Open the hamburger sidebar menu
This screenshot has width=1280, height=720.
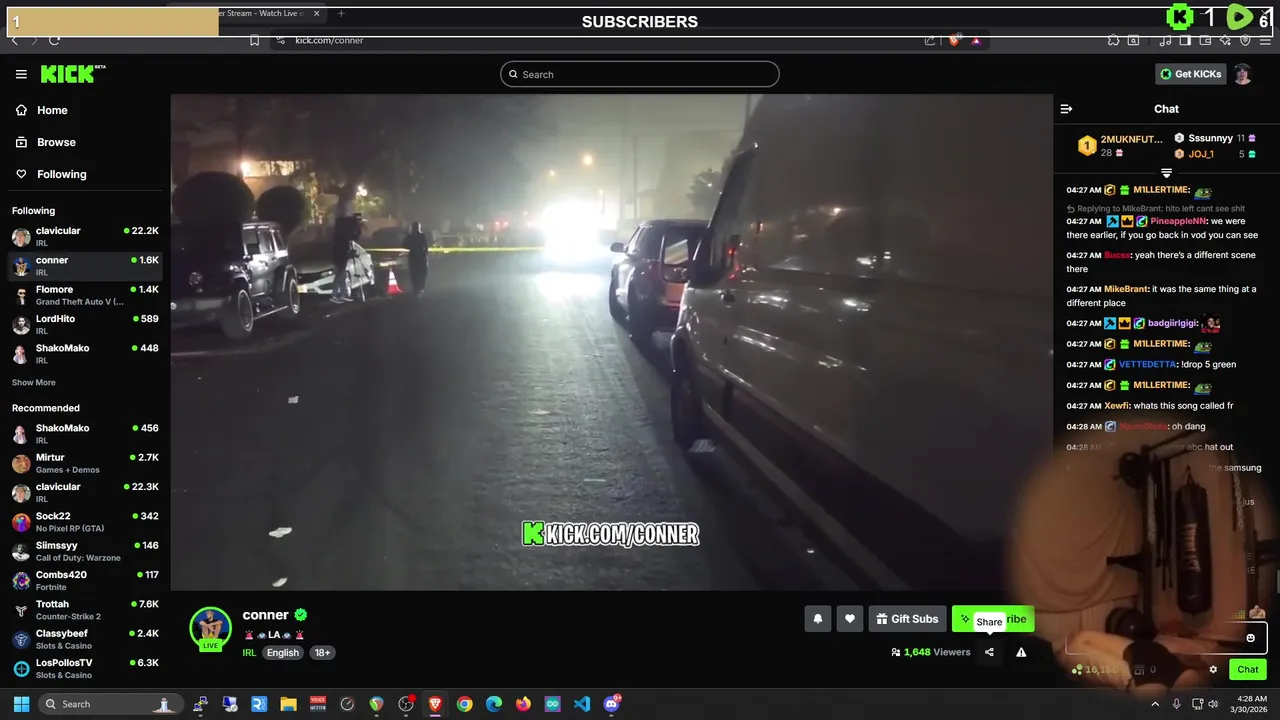[21, 74]
